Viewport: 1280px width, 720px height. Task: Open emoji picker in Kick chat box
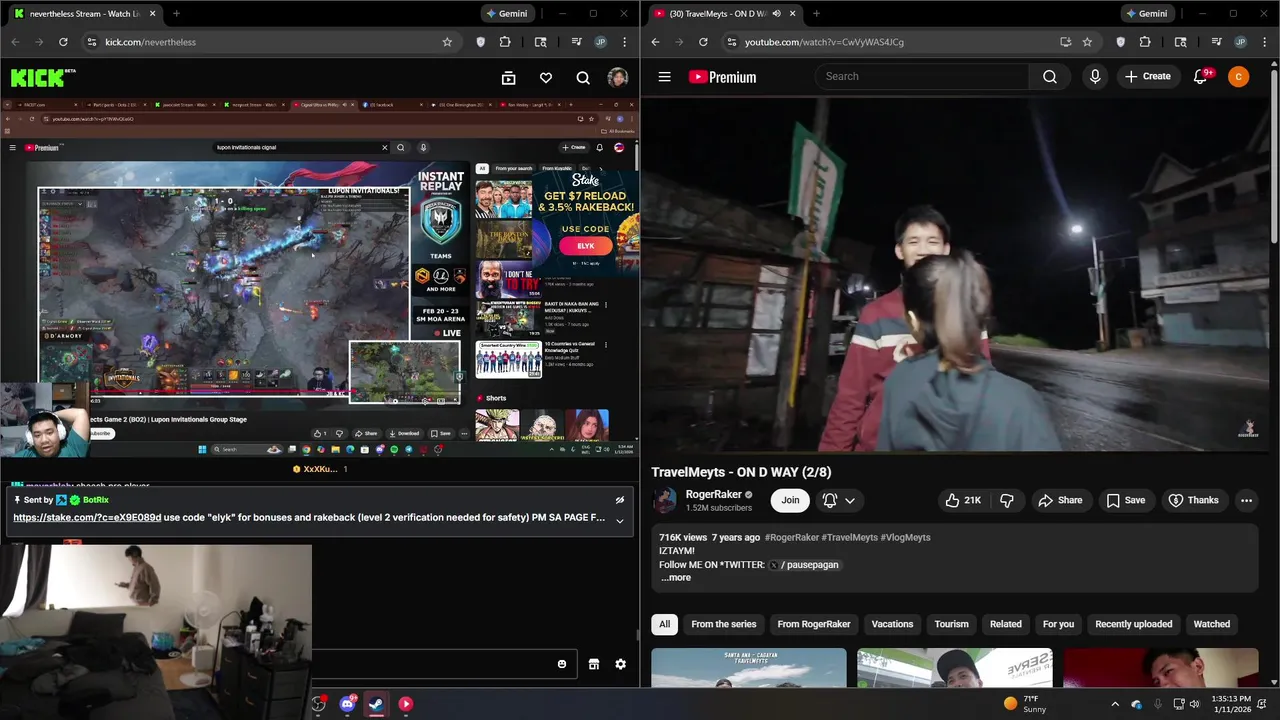[562, 664]
